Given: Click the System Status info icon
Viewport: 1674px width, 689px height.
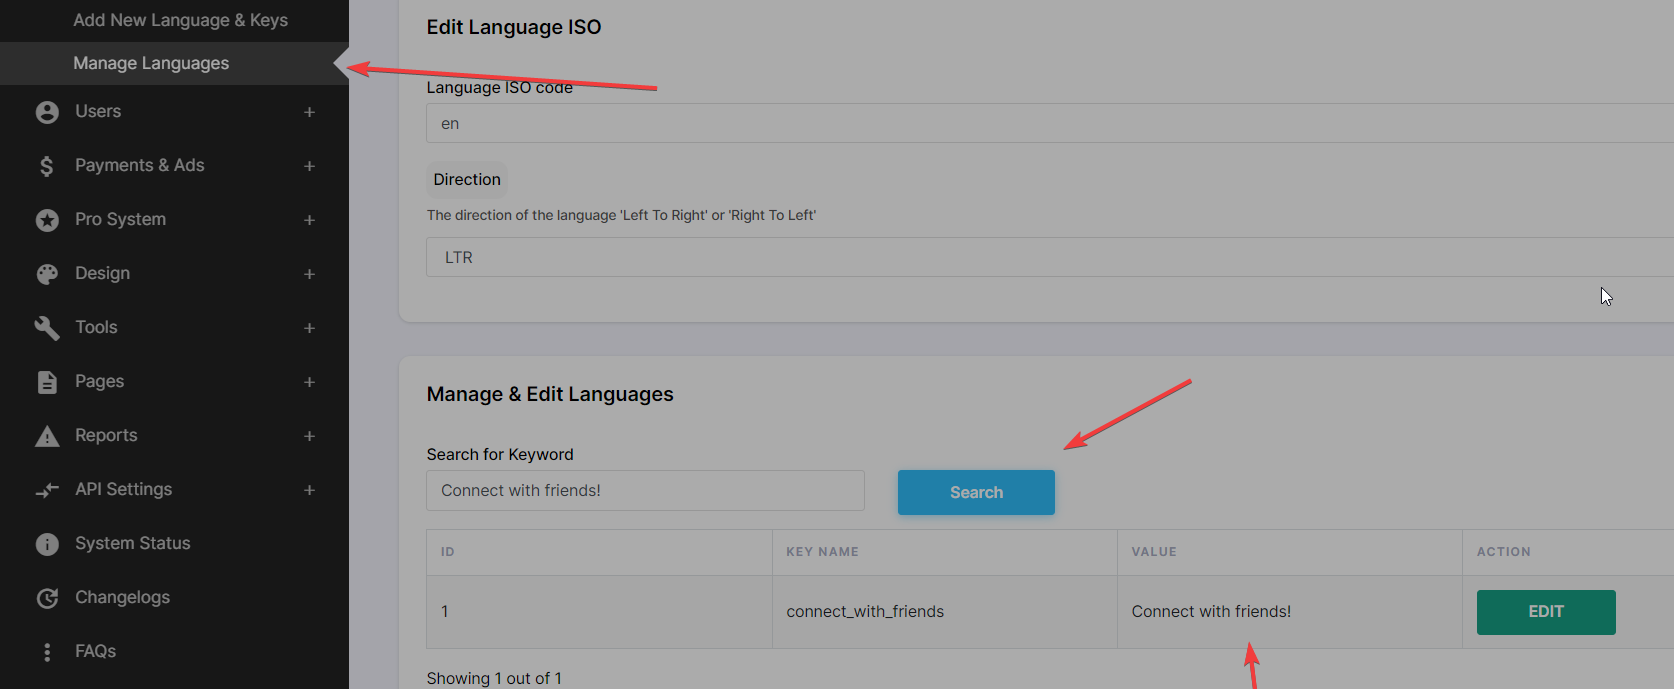Looking at the screenshot, I should tap(47, 544).
